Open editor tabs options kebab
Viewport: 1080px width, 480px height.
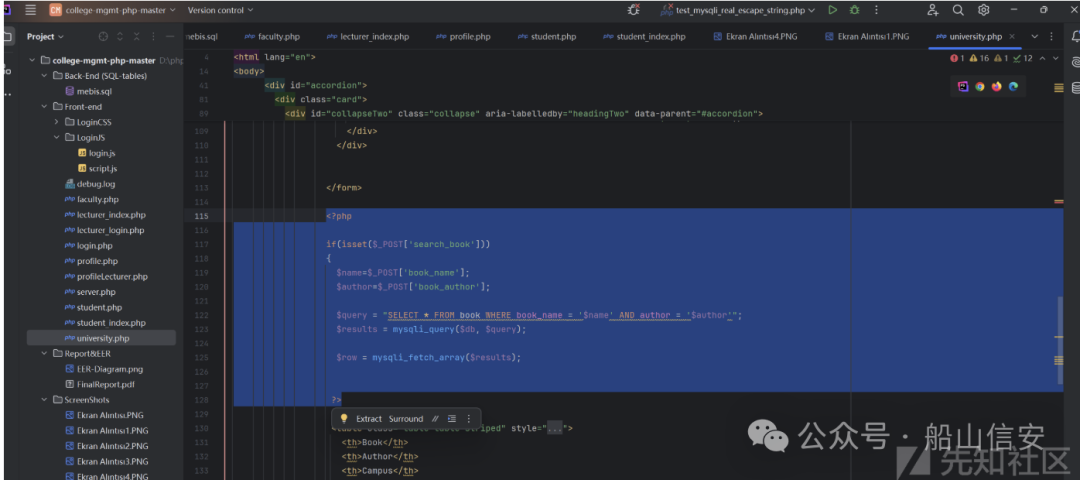tap(1051, 36)
